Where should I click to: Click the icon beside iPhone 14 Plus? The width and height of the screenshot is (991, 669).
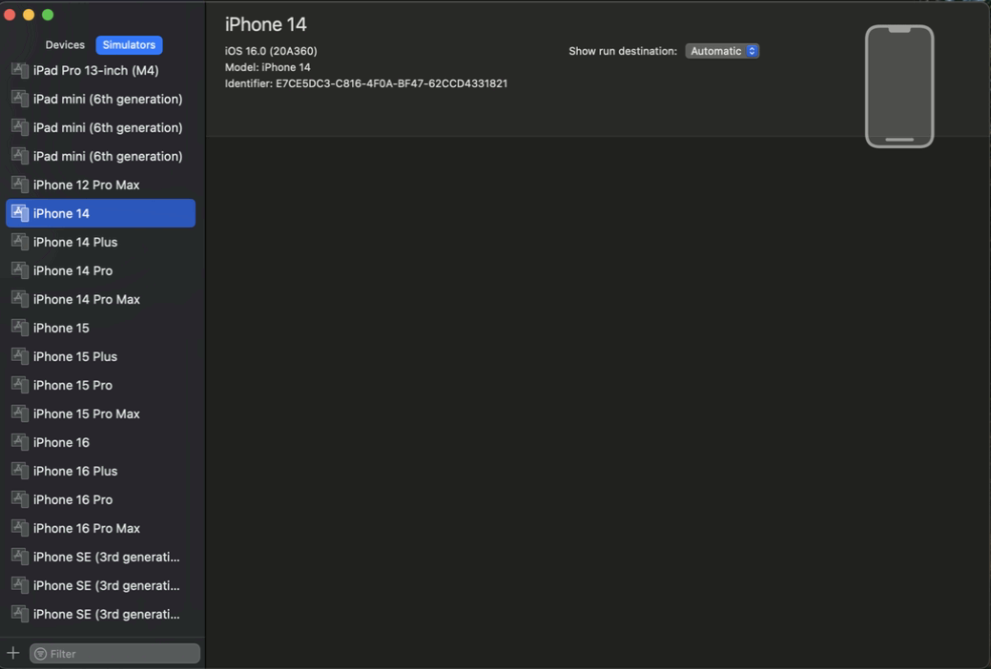tap(20, 242)
